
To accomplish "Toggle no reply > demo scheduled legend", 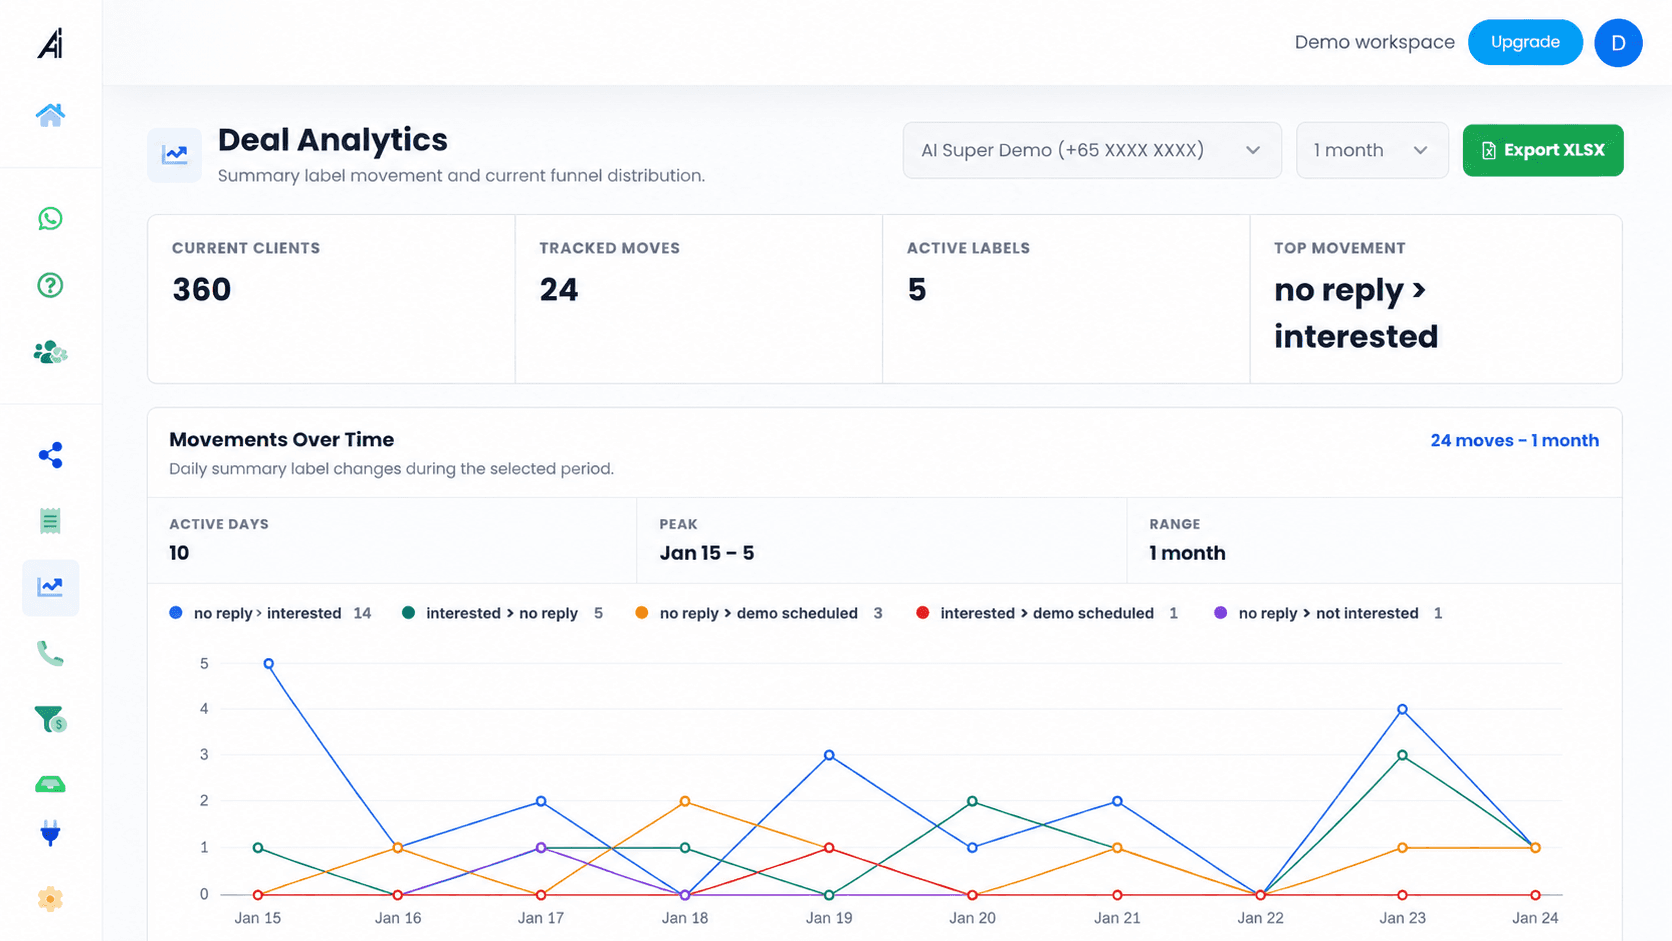I will pyautogui.click(x=758, y=613).
